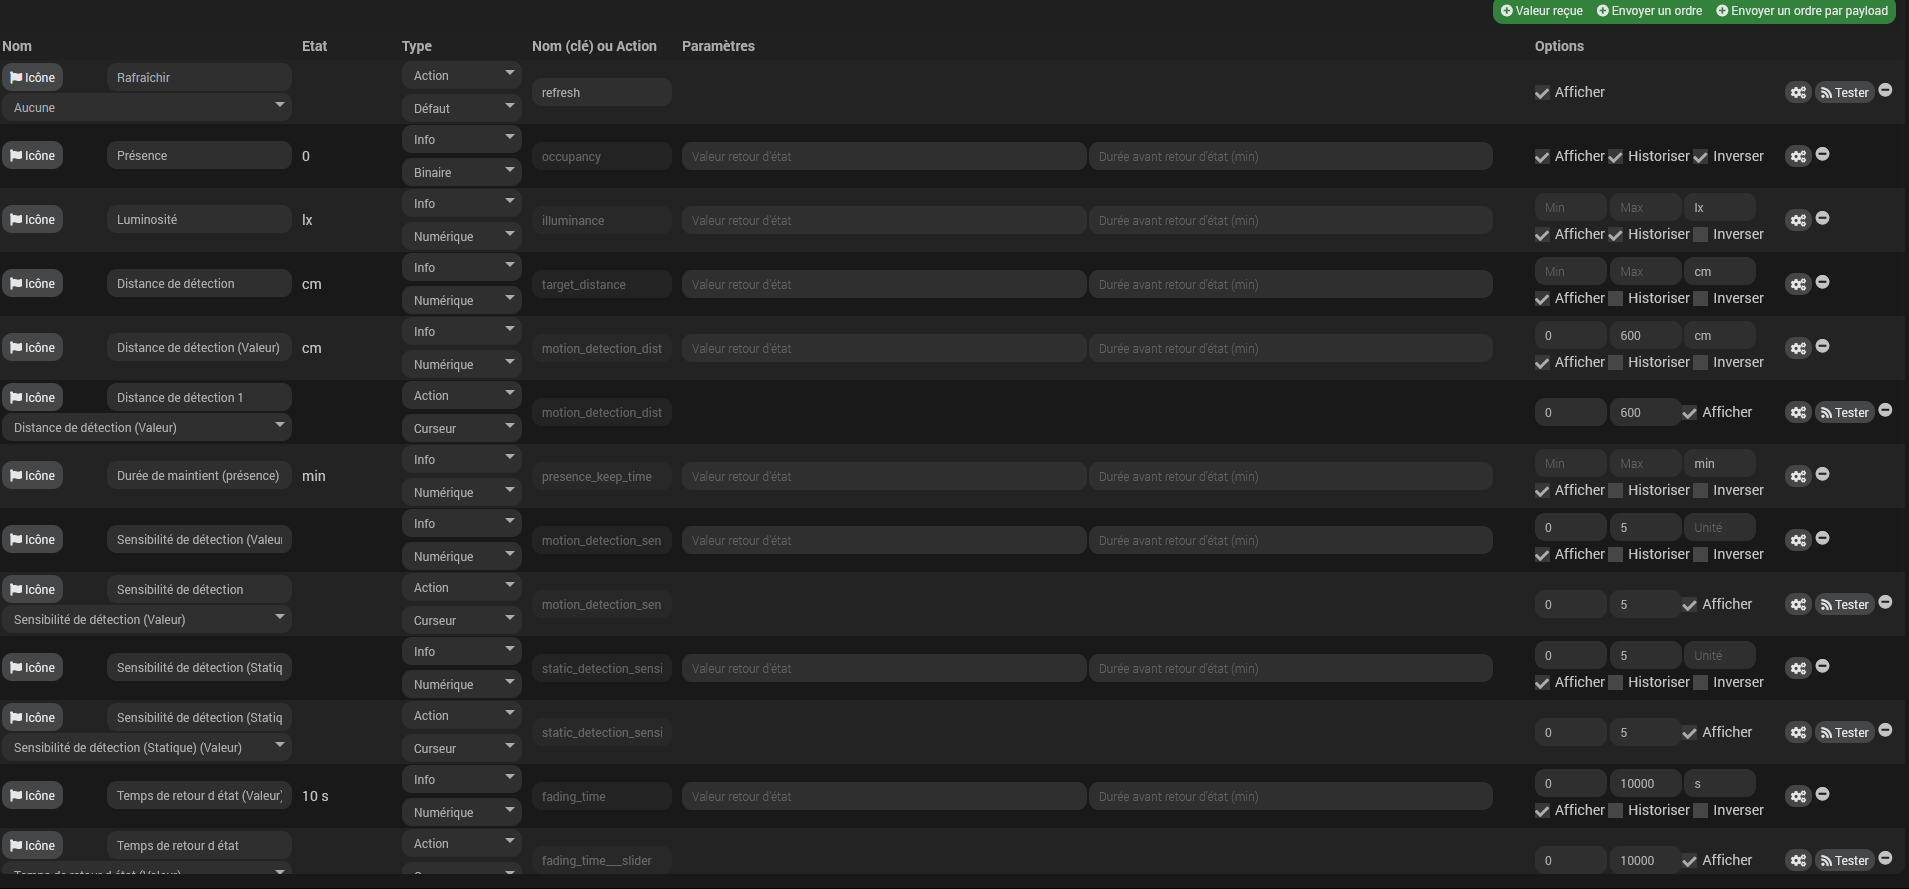
Task: Click Envoyer un ordre par payload
Action: pos(1802,11)
